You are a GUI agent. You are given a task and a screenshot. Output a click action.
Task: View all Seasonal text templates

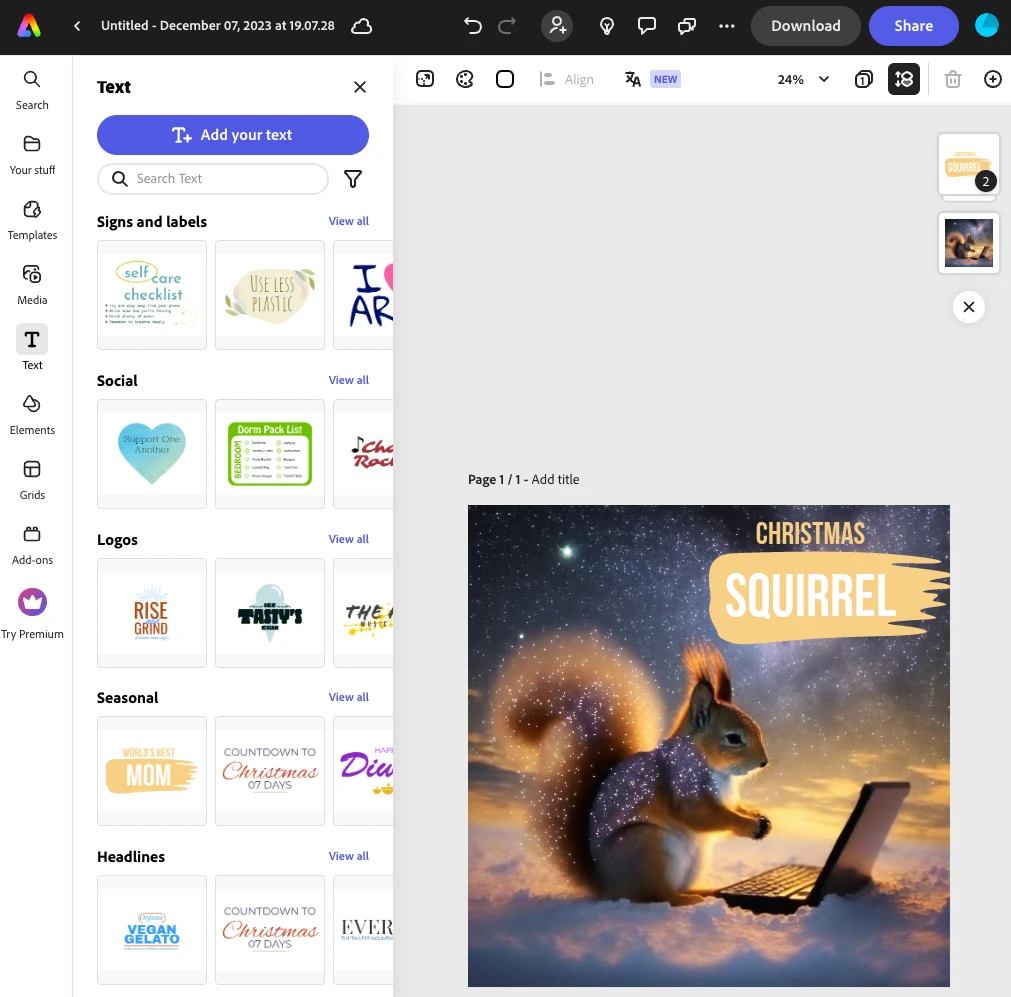[348, 697]
